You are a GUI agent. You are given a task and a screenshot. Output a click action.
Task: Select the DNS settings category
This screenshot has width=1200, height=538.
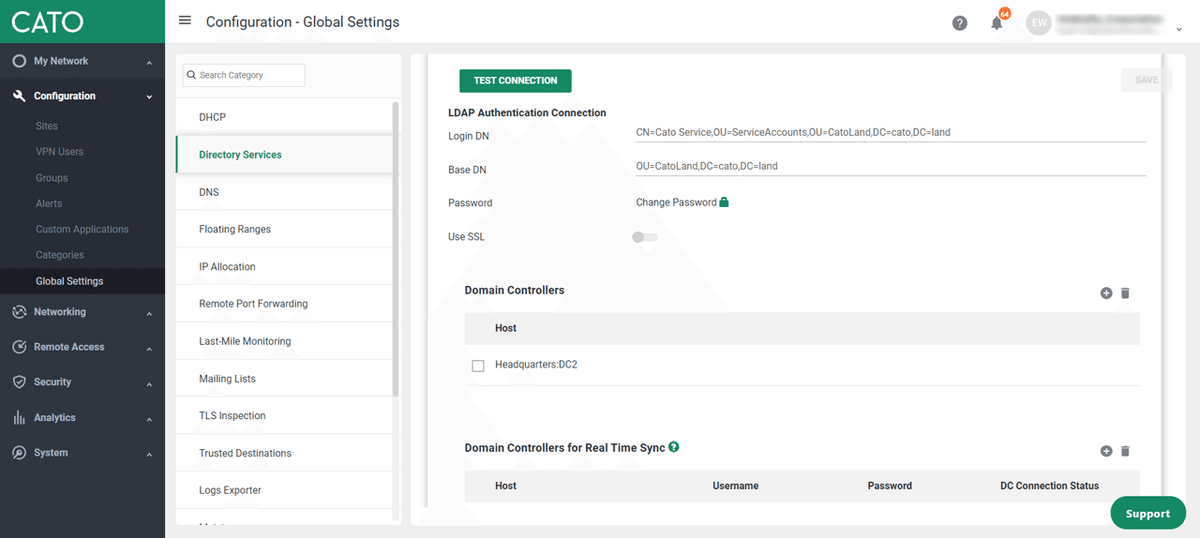tap(209, 192)
